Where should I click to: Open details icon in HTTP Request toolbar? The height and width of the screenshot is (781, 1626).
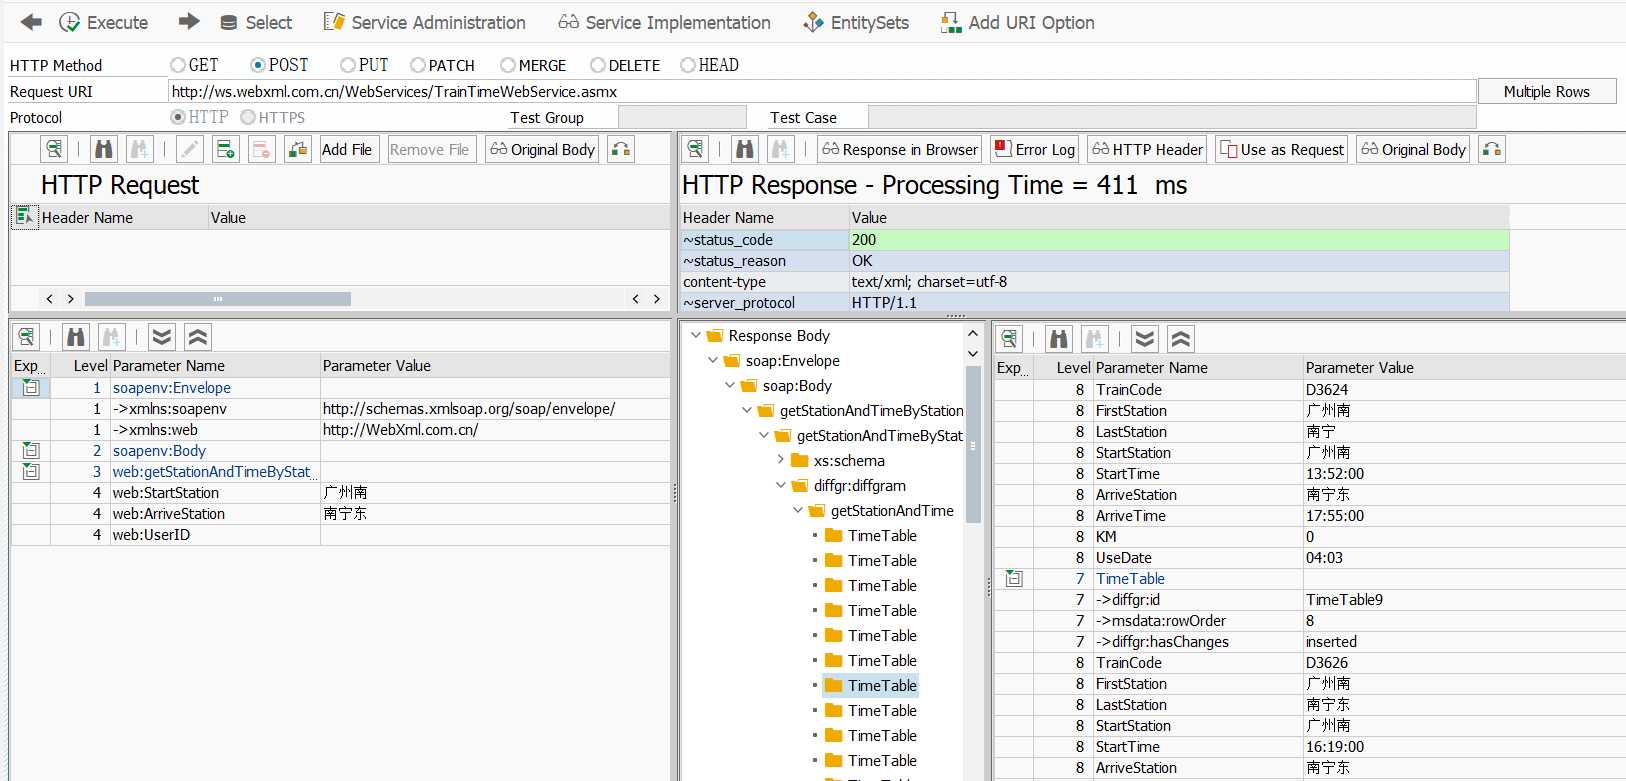pyautogui.click(x=54, y=149)
